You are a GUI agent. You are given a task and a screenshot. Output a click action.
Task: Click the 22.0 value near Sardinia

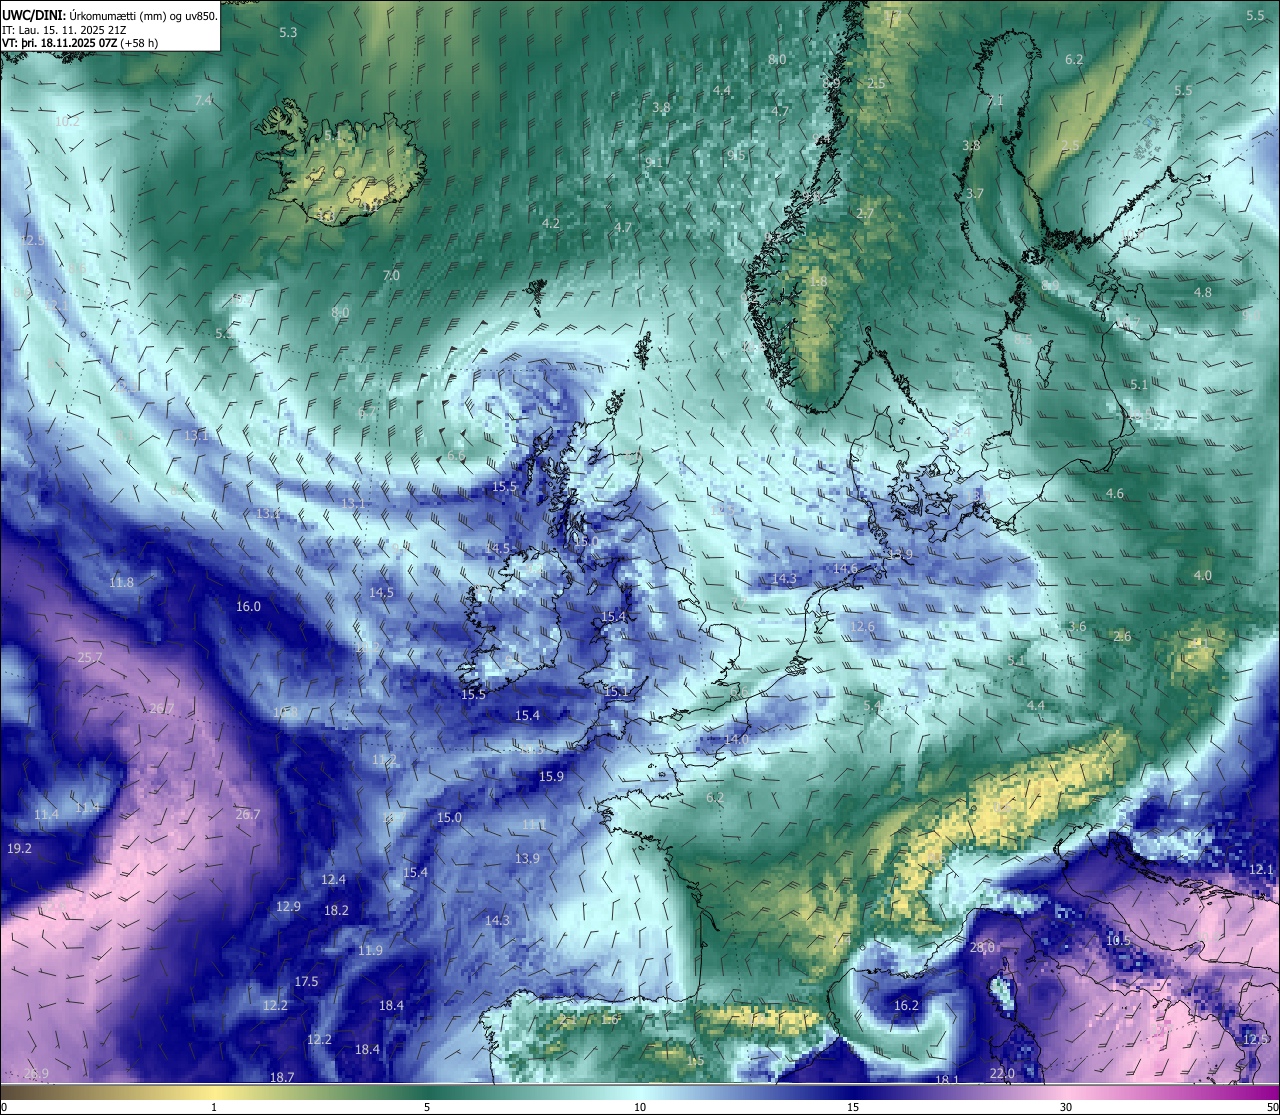(x=1002, y=1073)
